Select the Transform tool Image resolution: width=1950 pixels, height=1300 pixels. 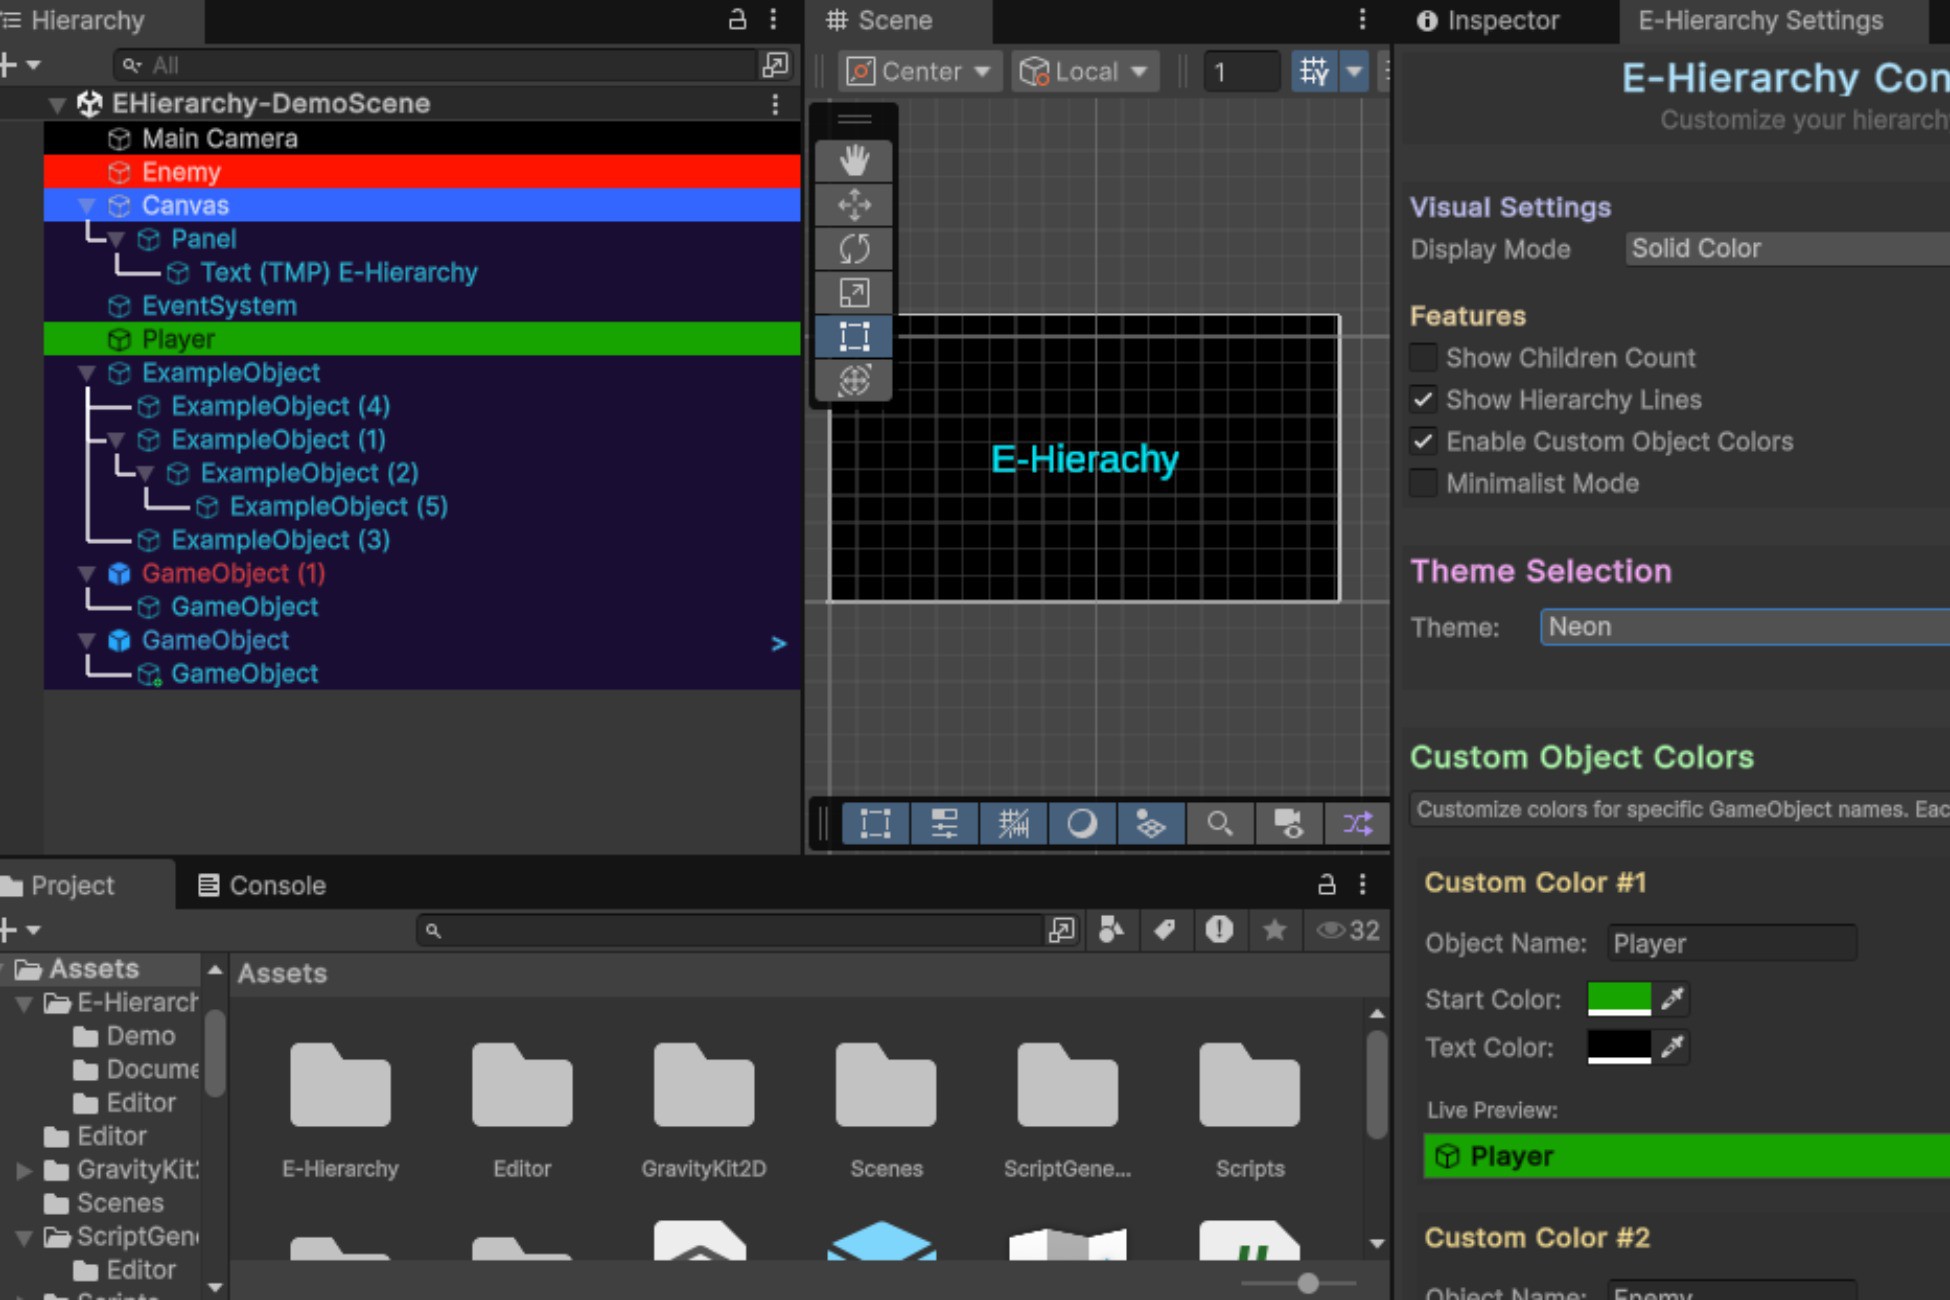pyautogui.click(x=853, y=381)
